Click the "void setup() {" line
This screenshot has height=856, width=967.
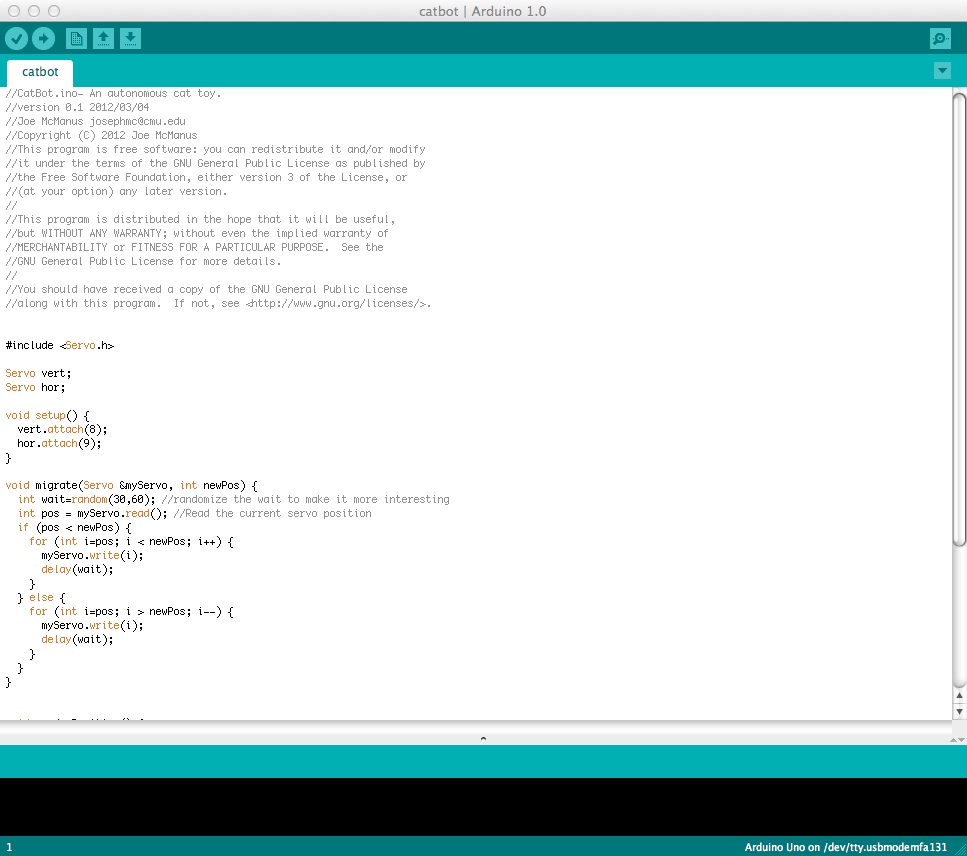pyautogui.click(x=47, y=416)
